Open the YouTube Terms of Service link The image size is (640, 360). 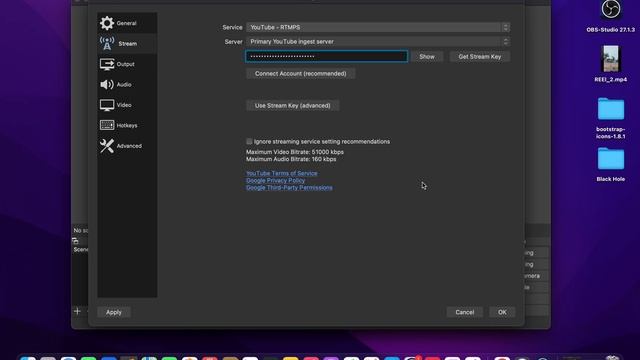pos(282,173)
